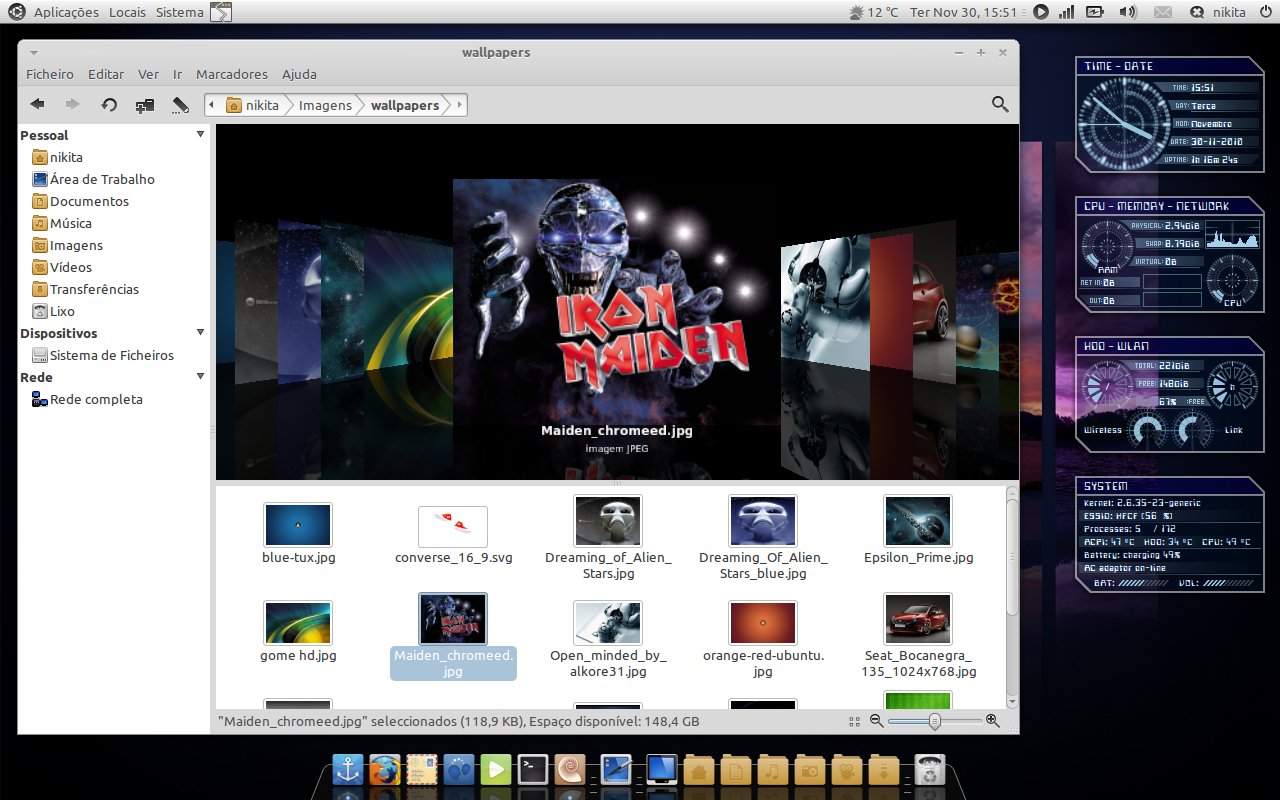Open the anchor Docky icon in dock
Viewport: 1280px width, 800px height.
coord(347,770)
